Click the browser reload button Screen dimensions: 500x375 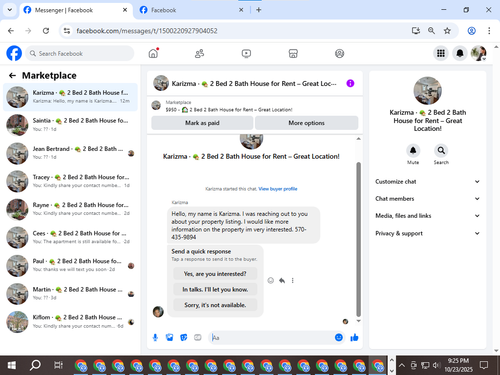pos(46,31)
